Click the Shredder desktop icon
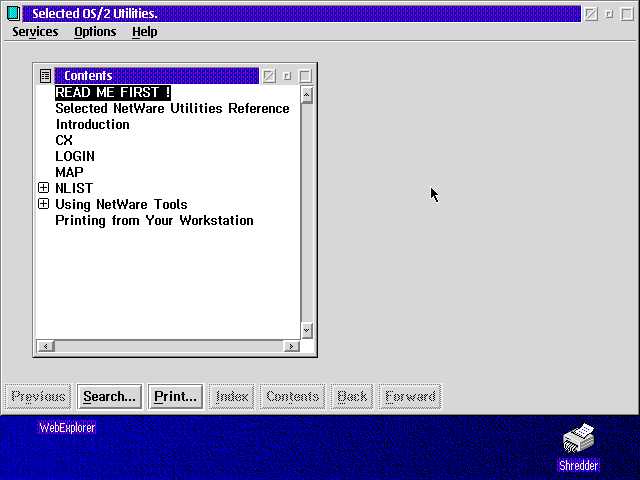 (578, 438)
